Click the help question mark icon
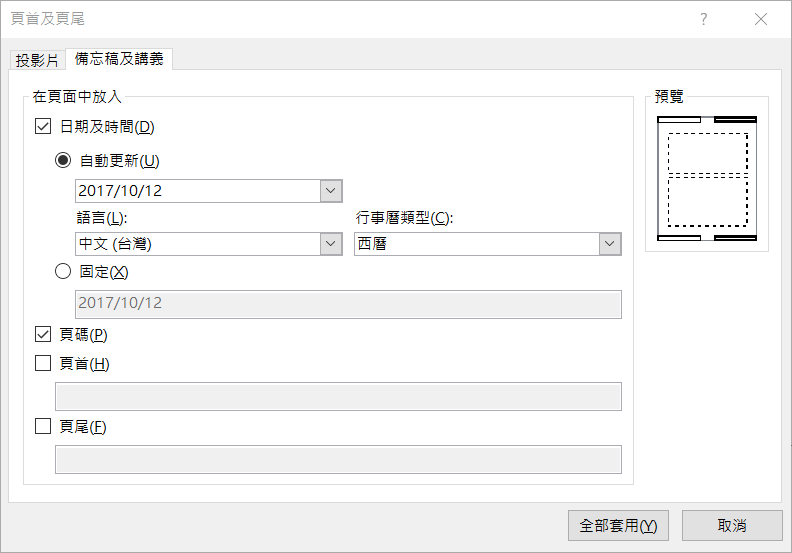The image size is (792, 553). point(704,20)
